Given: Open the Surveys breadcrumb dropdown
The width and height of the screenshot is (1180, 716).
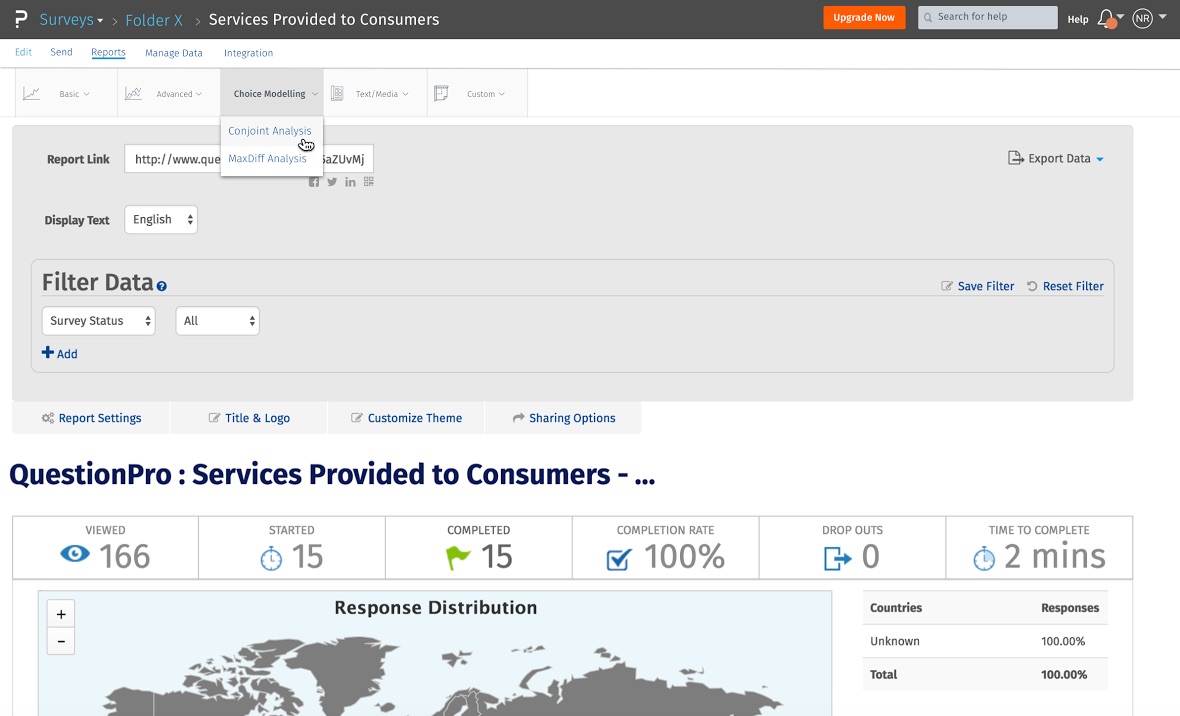Looking at the screenshot, I should 71,20.
